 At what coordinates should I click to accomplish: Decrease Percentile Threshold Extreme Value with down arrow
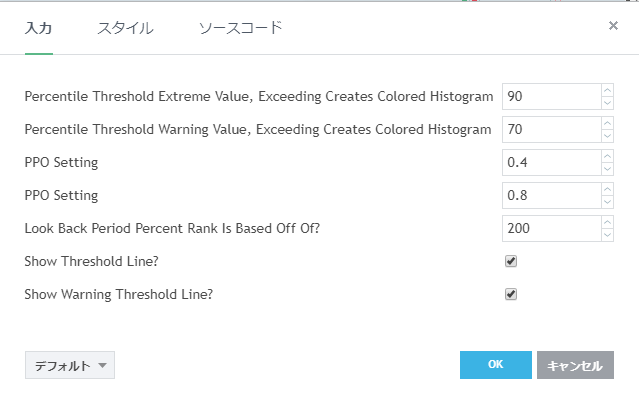click(607, 102)
